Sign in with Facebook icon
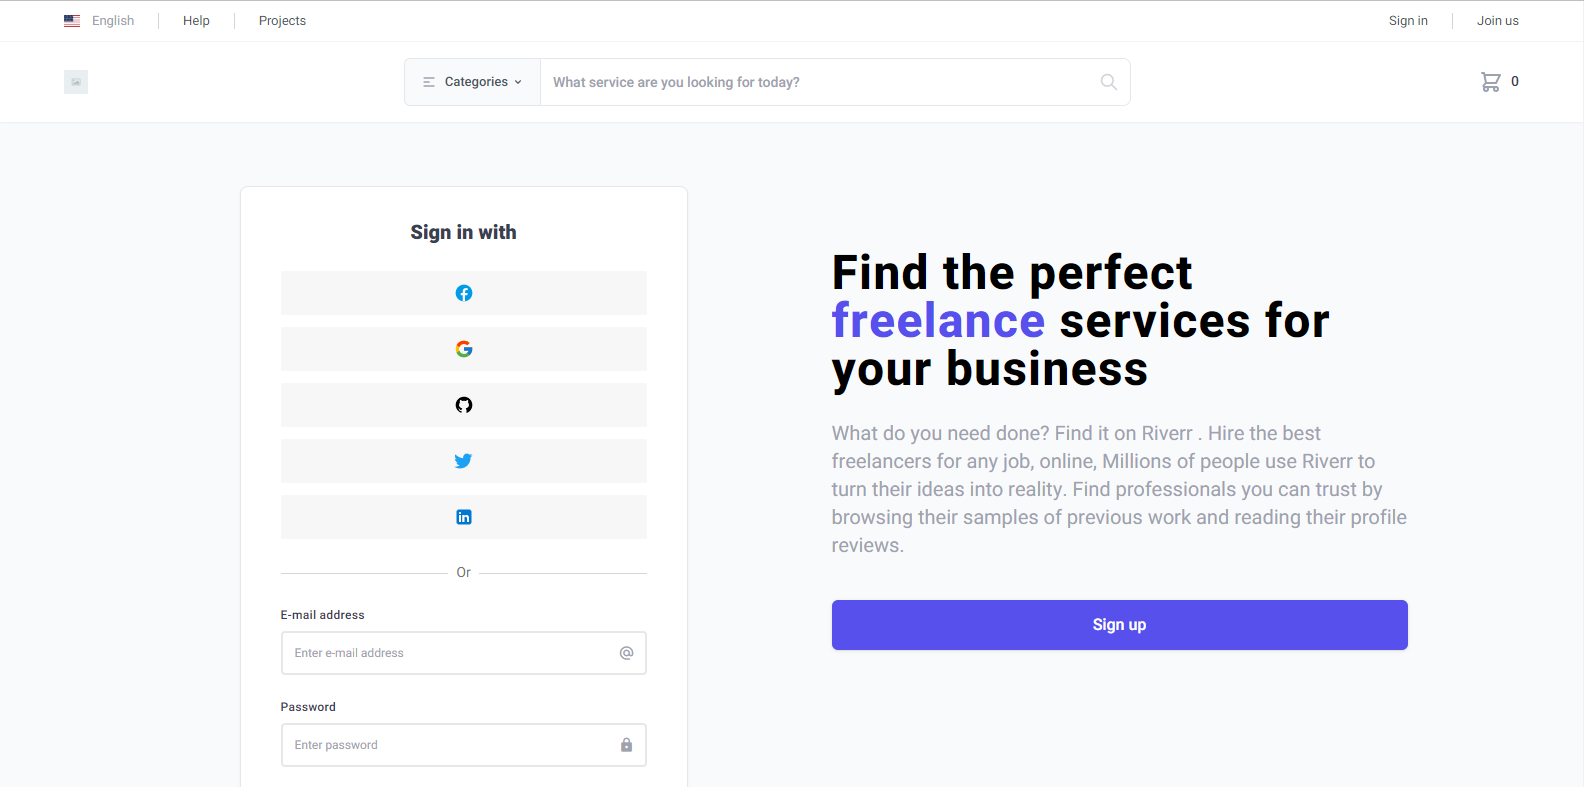This screenshot has height=787, width=1584. coord(464,293)
